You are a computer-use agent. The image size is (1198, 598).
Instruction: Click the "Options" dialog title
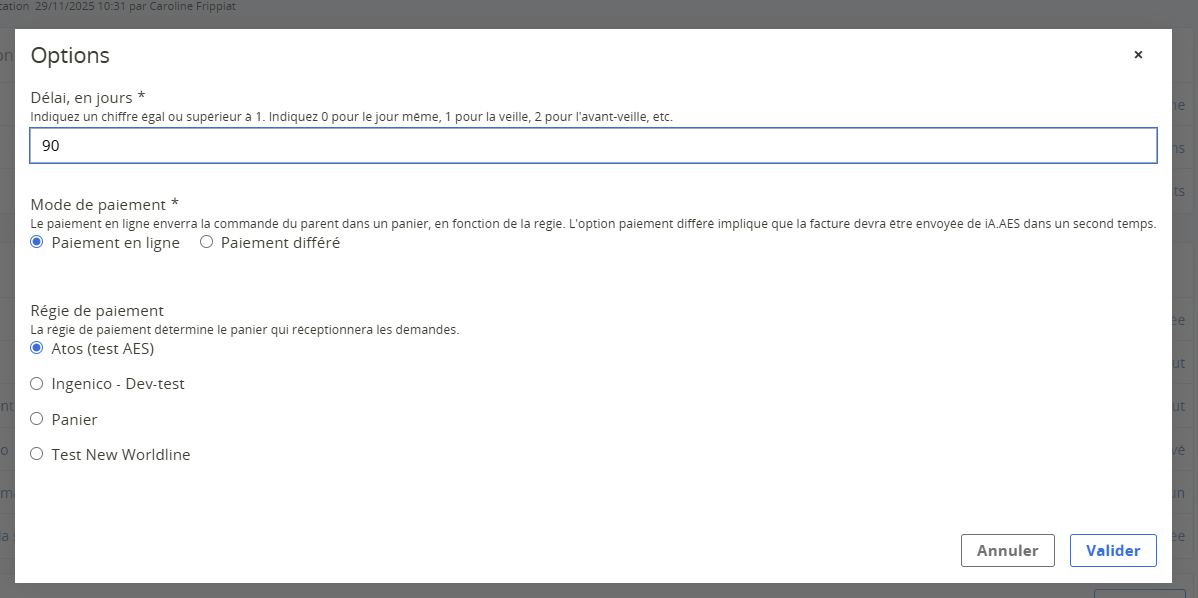click(70, 55)
